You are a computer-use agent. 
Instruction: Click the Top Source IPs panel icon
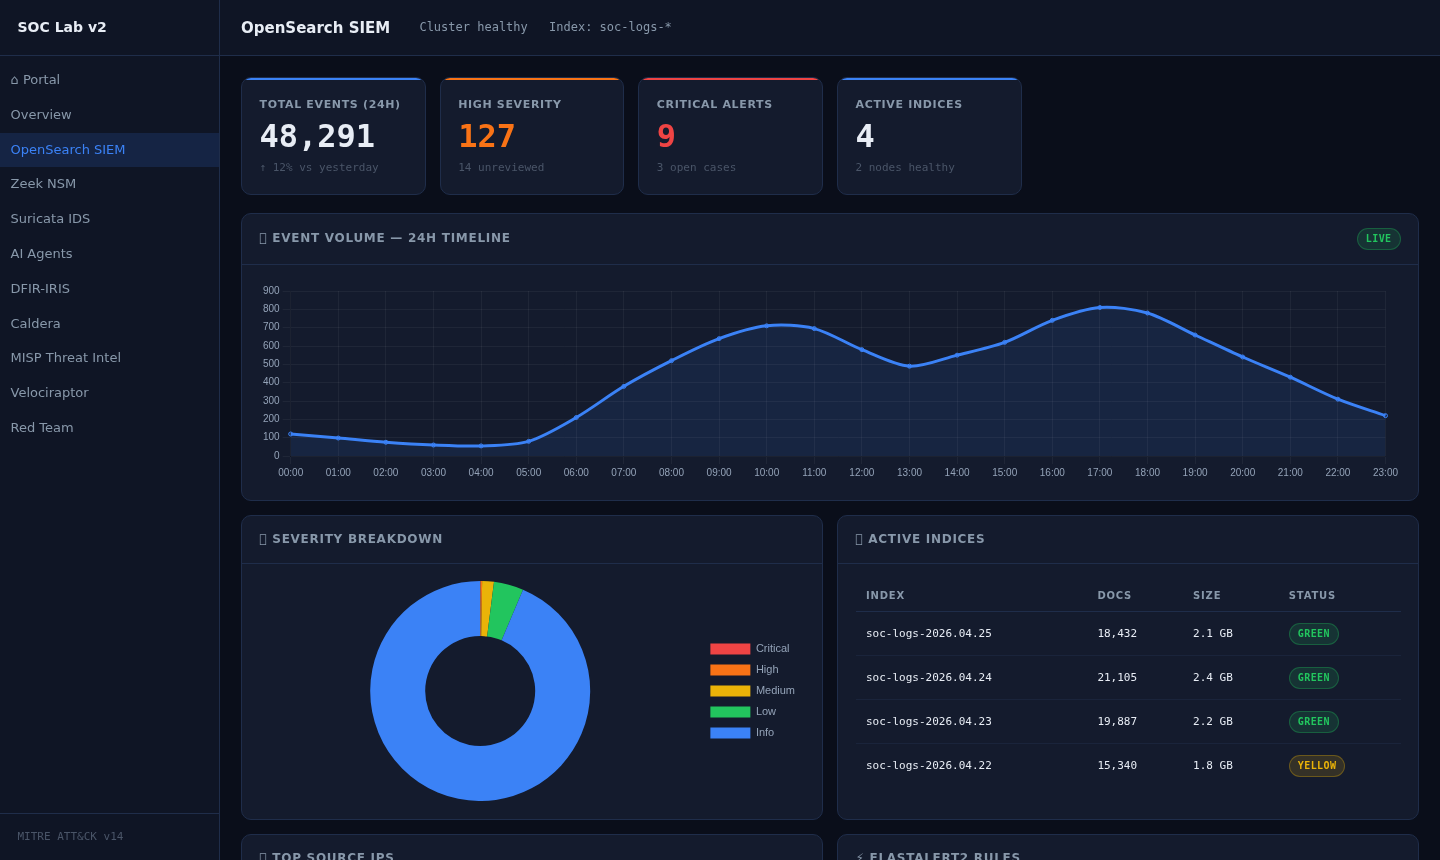pyautogui.click(x=263, y=856)
